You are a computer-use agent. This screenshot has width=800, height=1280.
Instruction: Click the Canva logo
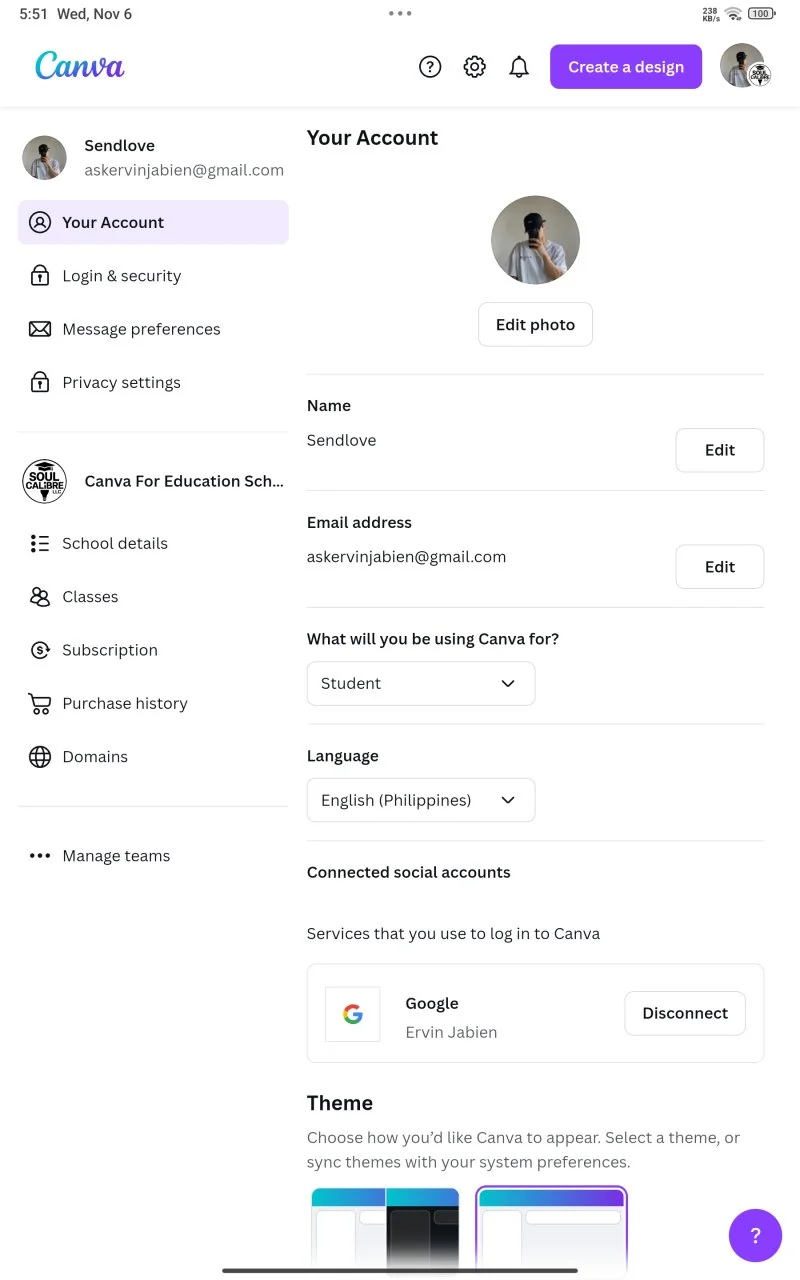80,66
